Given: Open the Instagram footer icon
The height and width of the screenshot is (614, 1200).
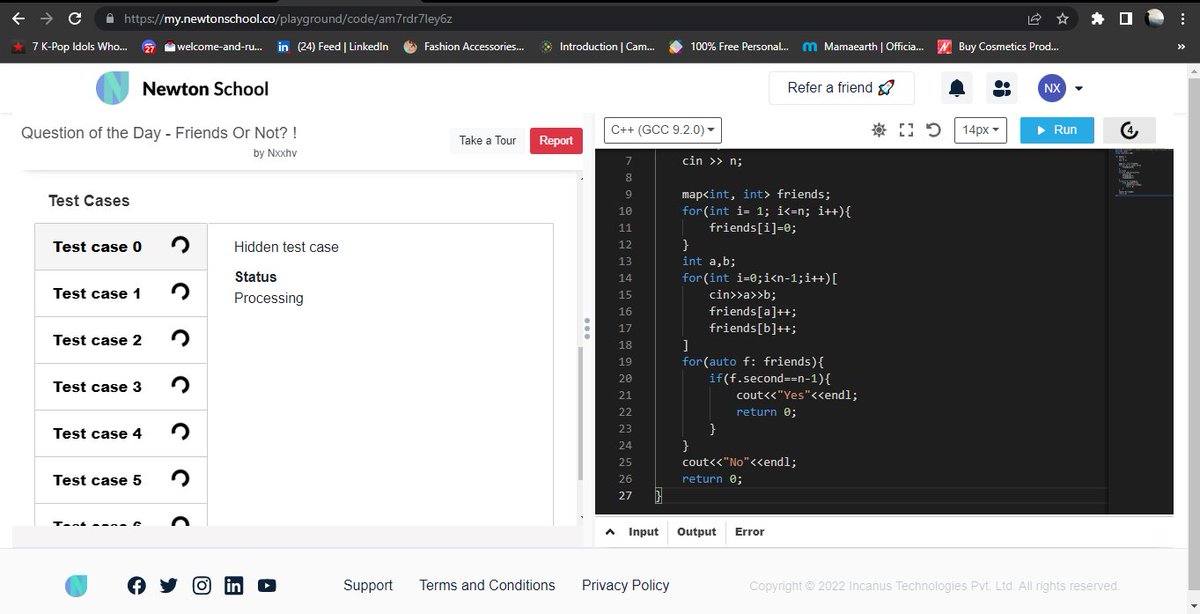Looking at the screenshot, I should 201,586.
